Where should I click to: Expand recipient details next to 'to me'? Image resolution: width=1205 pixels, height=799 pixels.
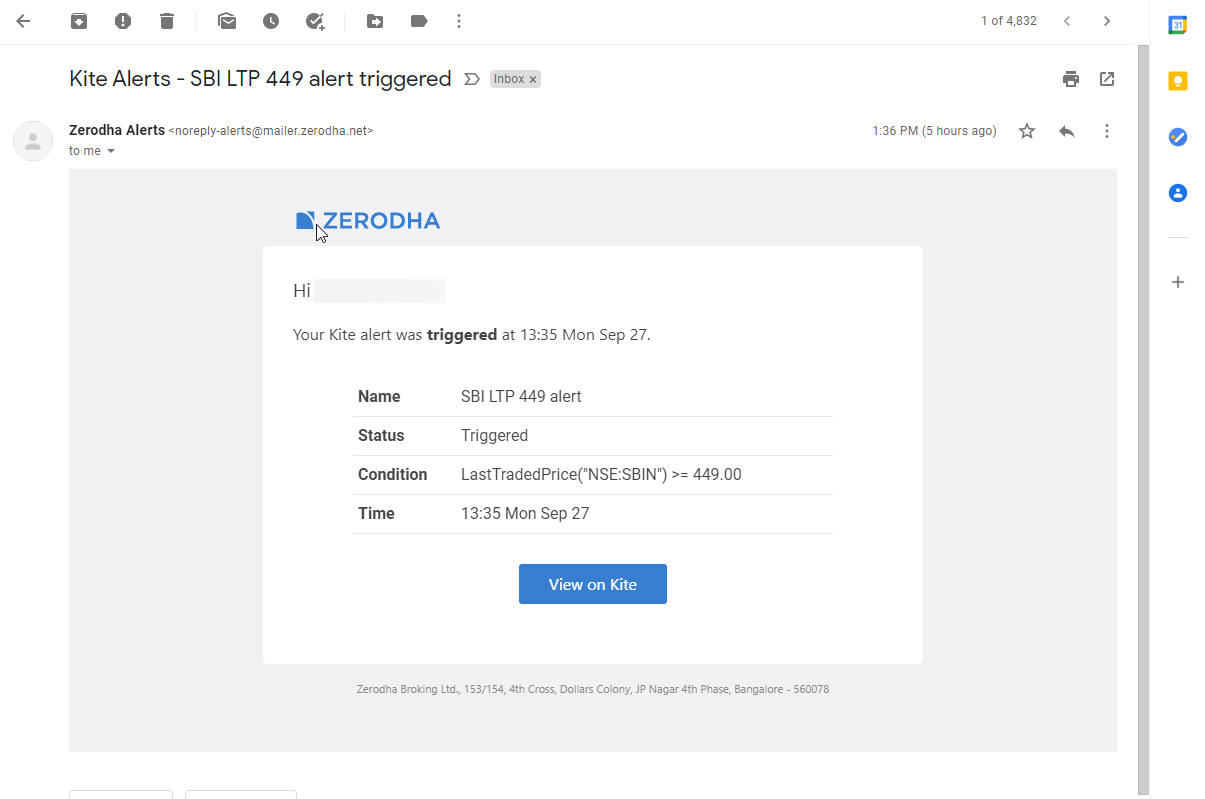click(111, 151)
